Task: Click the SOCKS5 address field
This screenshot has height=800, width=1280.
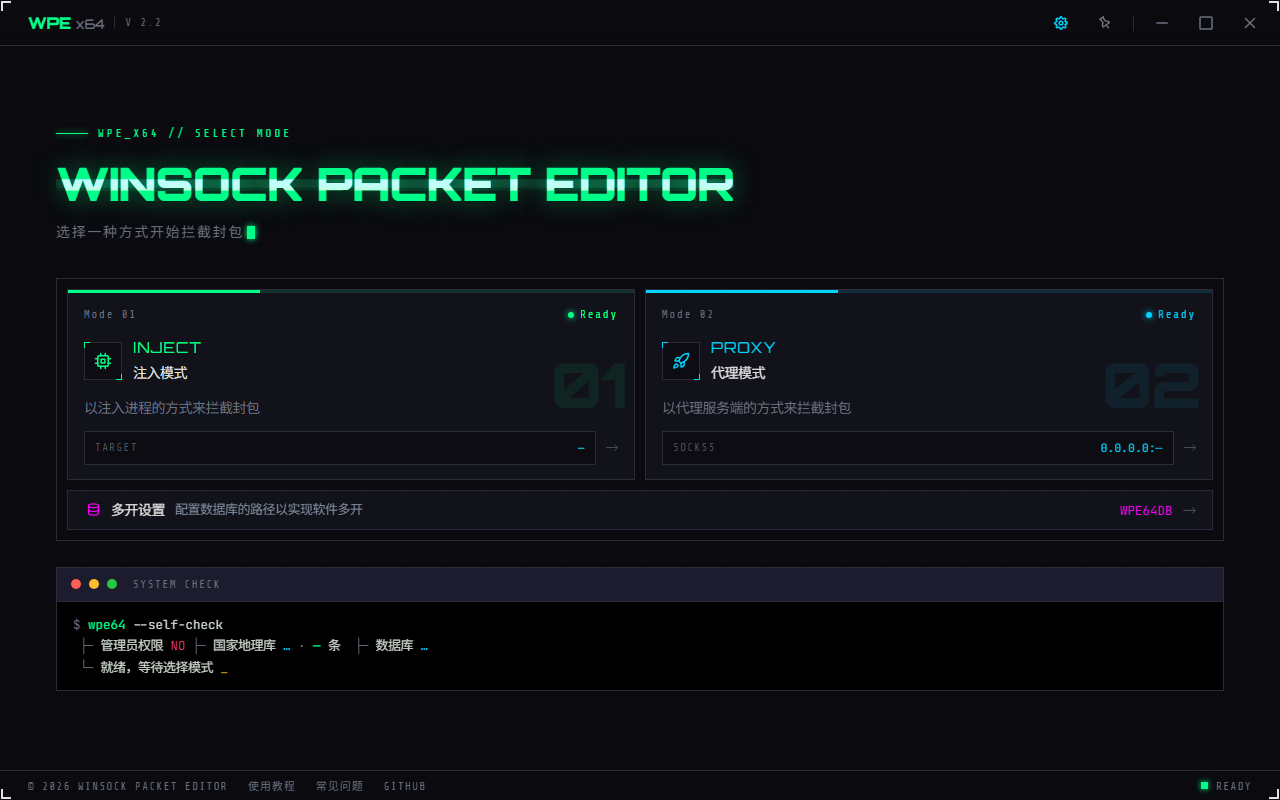Action: (918, 448)
